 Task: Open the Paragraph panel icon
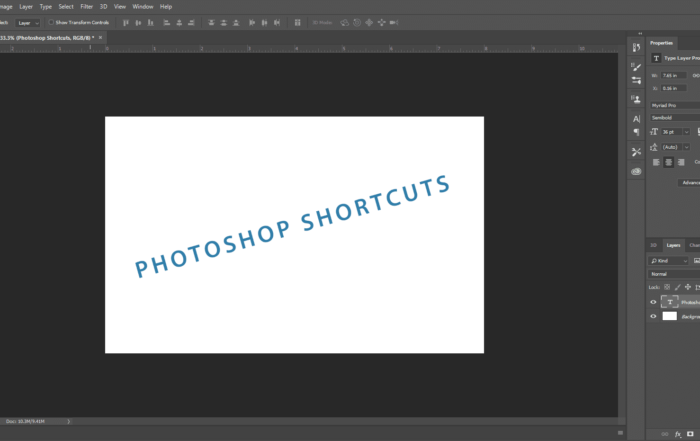click(x=636, y=132)
